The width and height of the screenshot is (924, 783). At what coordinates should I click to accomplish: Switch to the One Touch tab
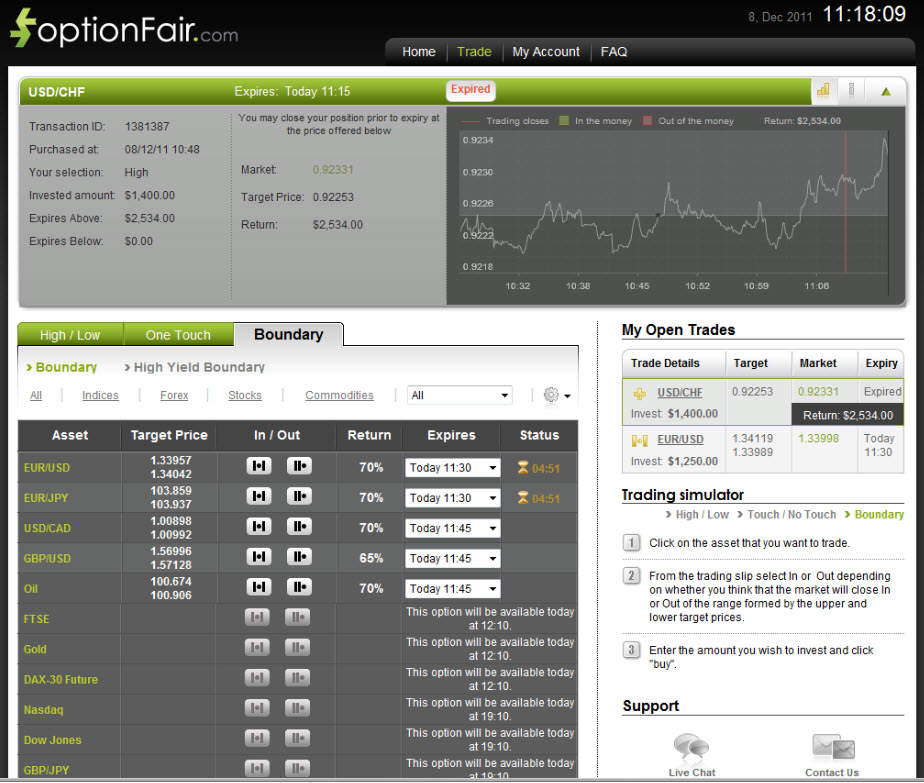[x=178, y=335]
